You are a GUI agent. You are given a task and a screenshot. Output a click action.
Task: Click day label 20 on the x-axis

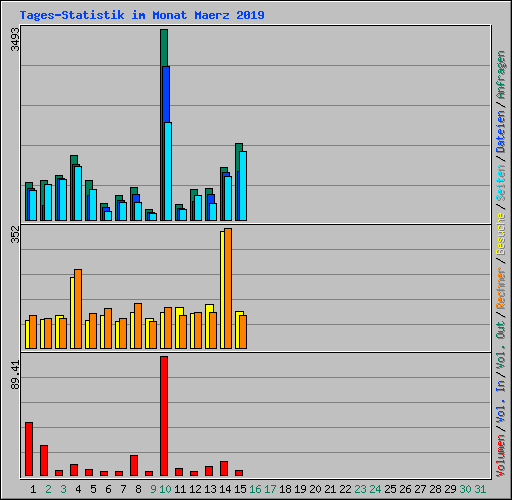315,489
